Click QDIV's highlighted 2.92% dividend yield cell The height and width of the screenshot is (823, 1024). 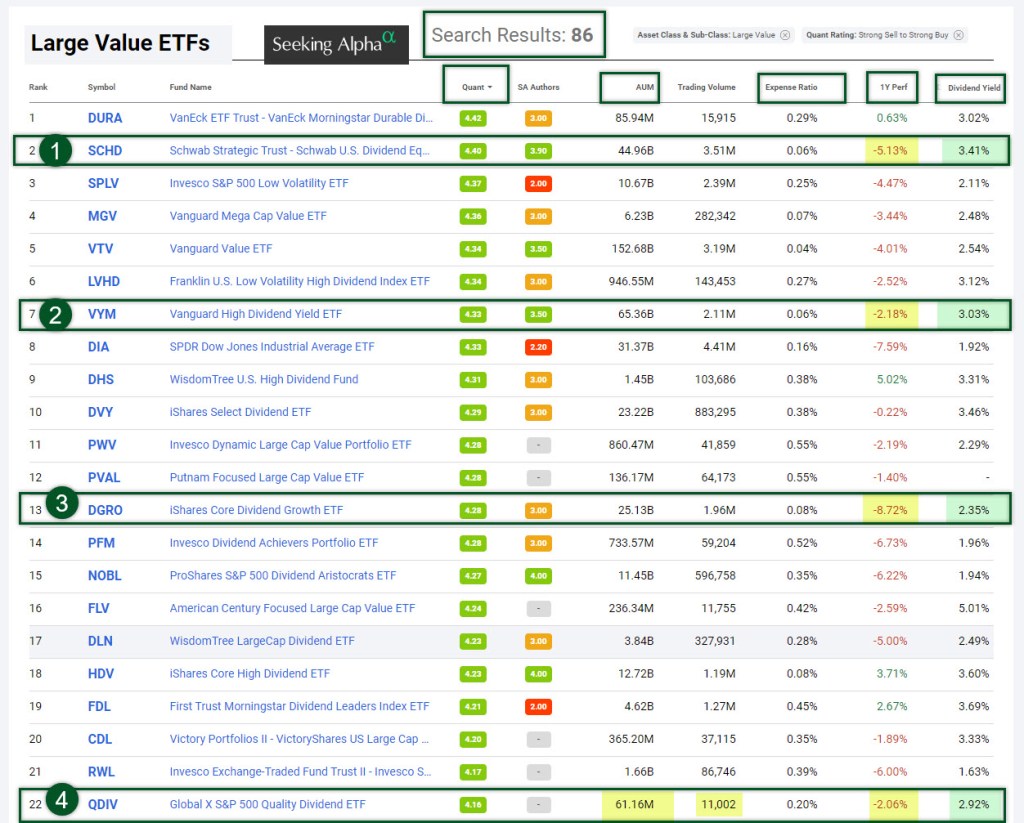972,804
